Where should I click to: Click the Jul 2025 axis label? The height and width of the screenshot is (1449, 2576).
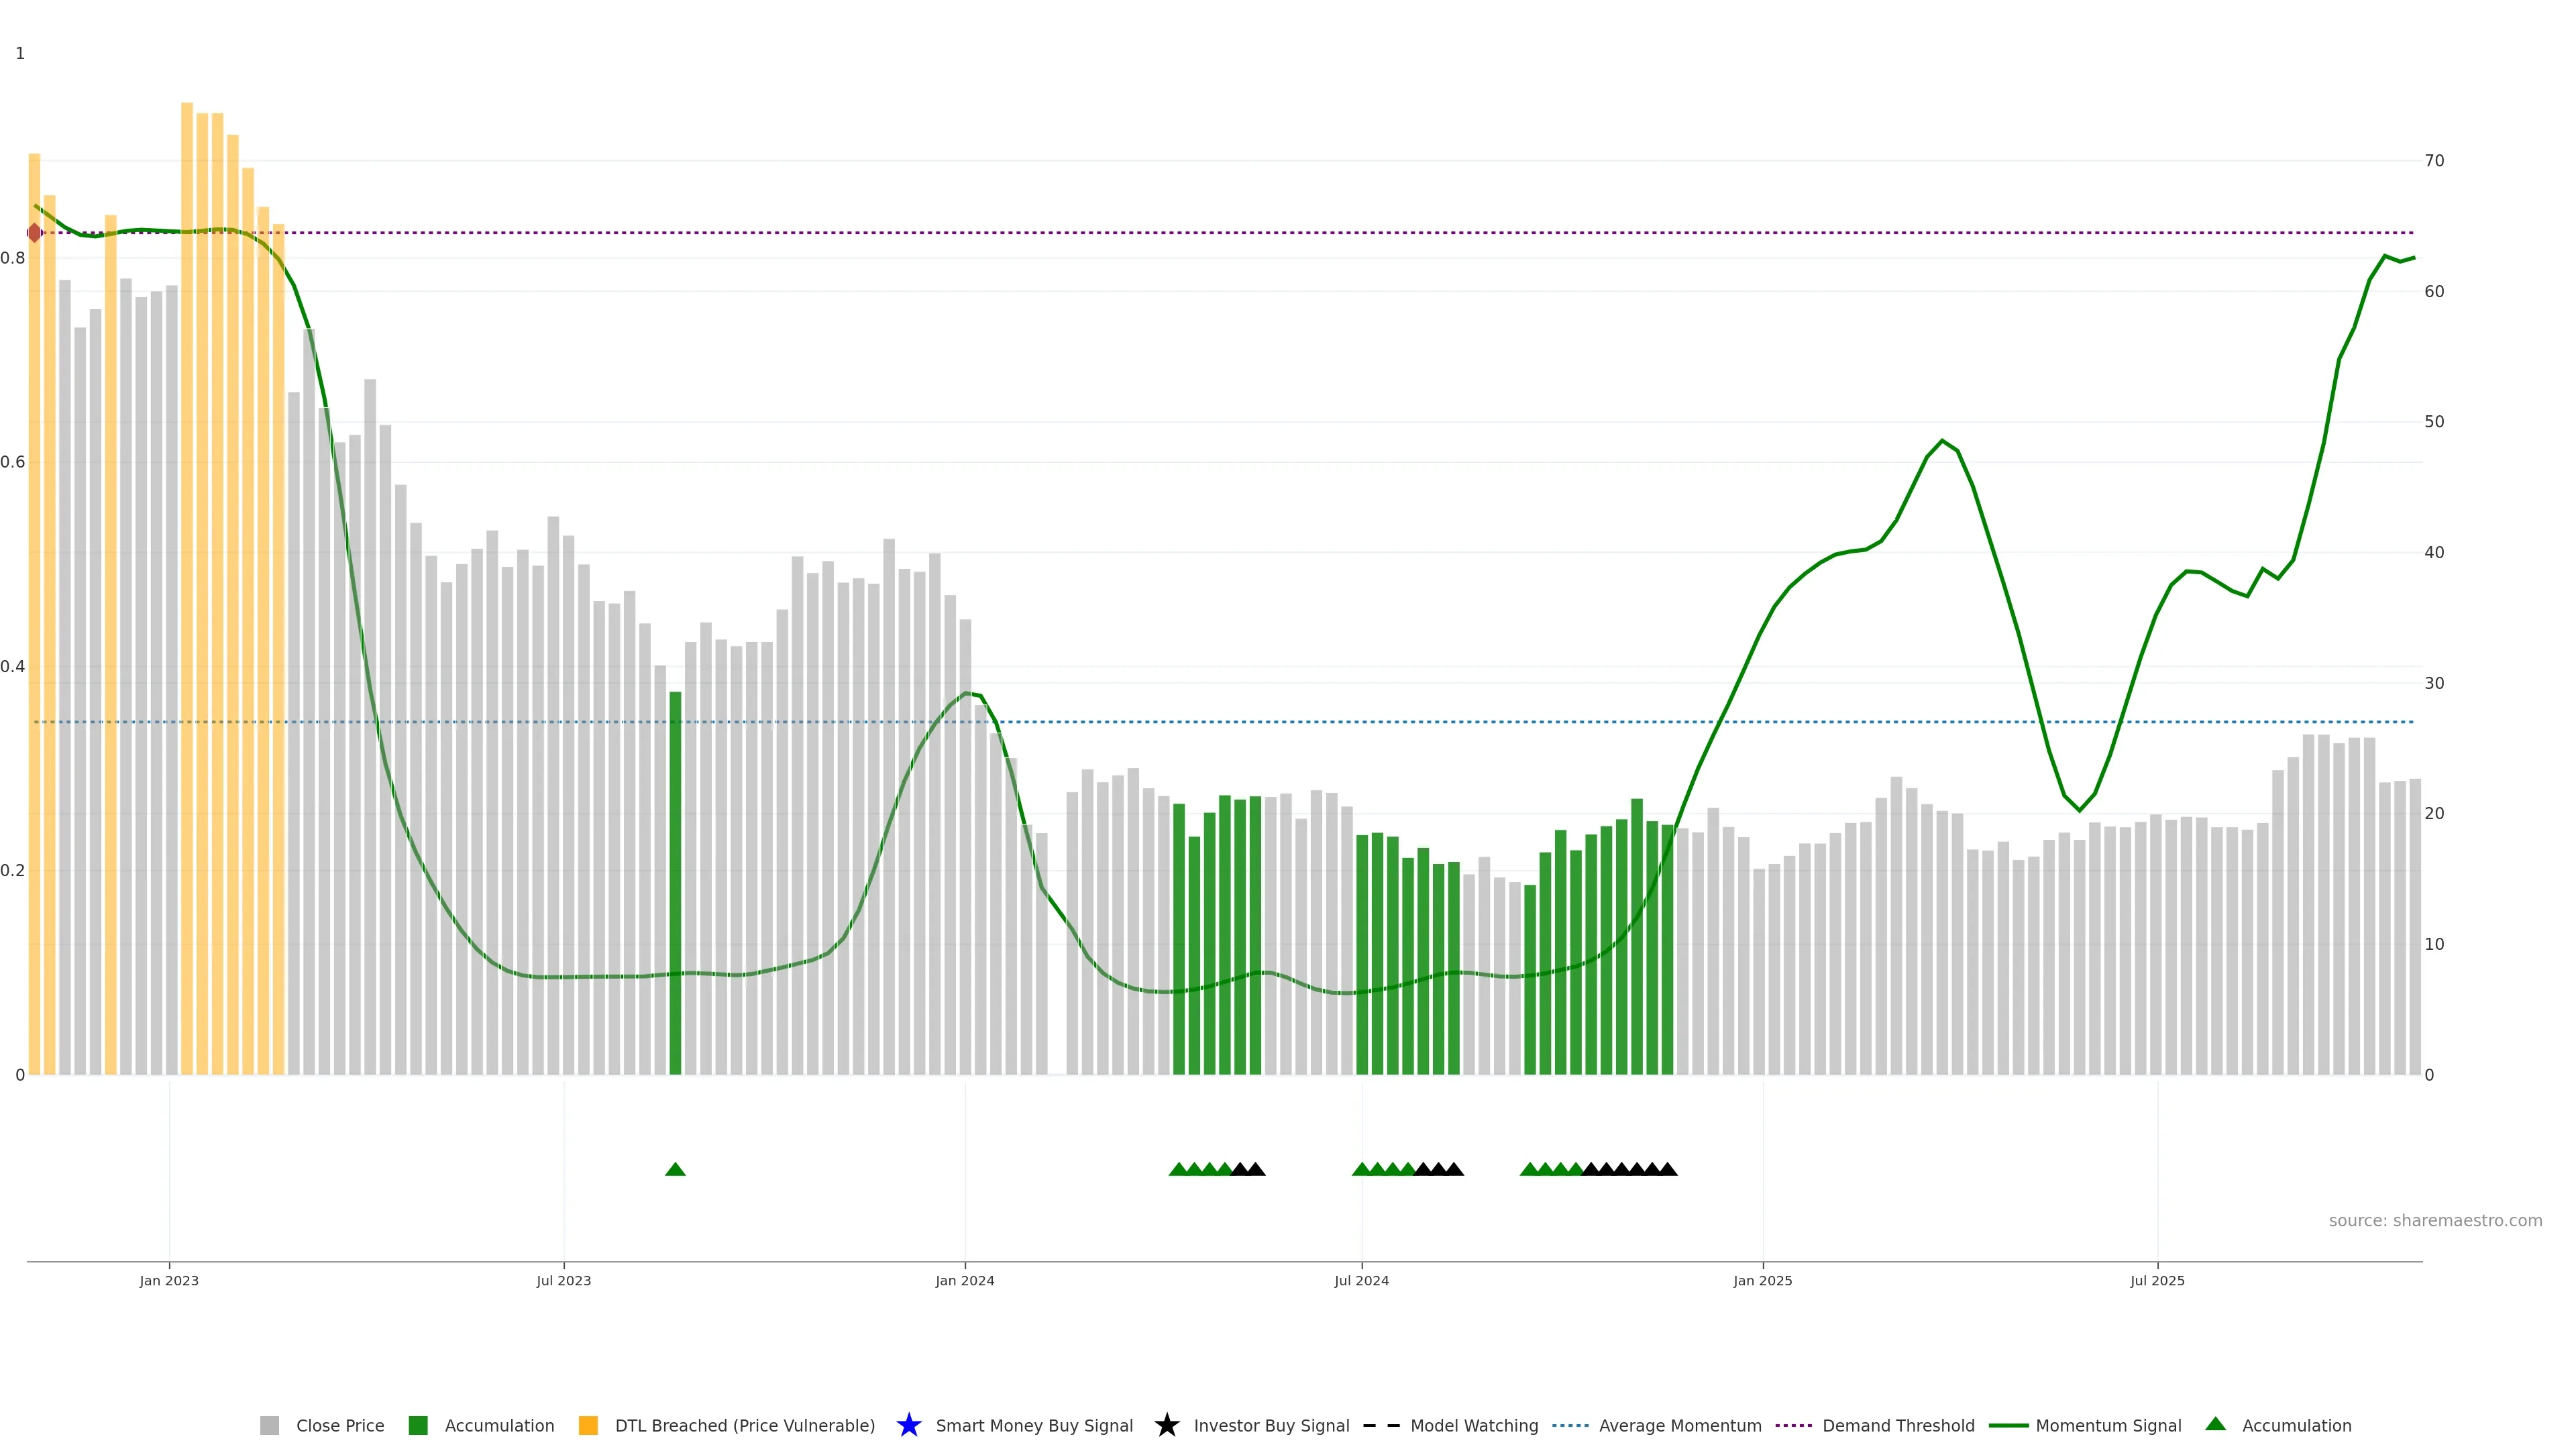pyautogui.click(x=2157, y=1281)
